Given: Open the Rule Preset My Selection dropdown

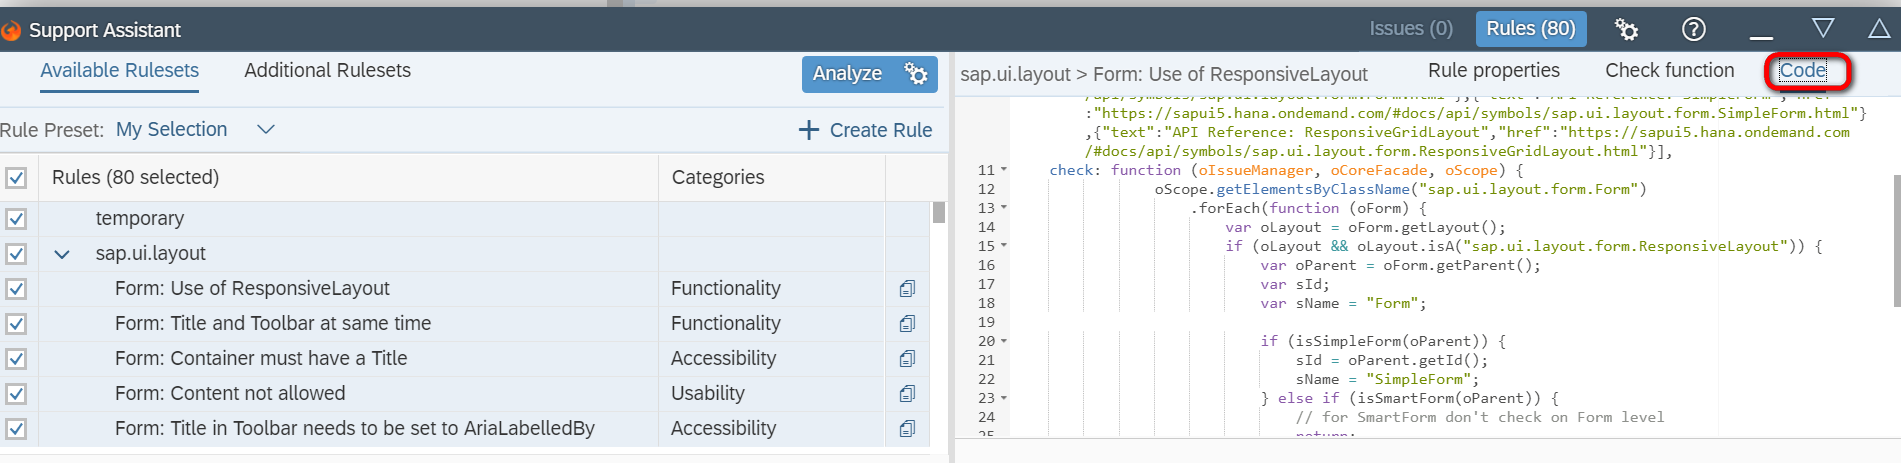Looking at the screenshot, I should click(x=265, y=130).
